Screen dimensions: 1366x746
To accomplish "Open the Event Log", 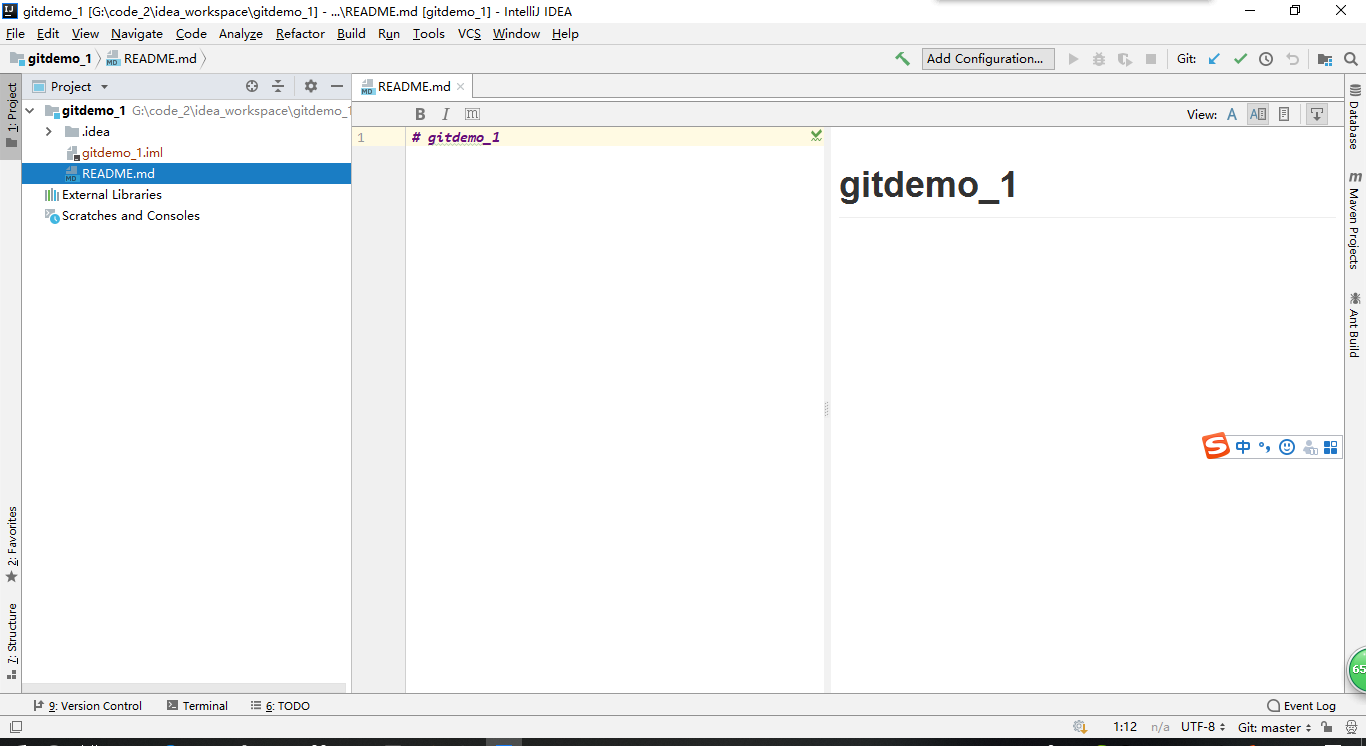I will point(1301,706).
